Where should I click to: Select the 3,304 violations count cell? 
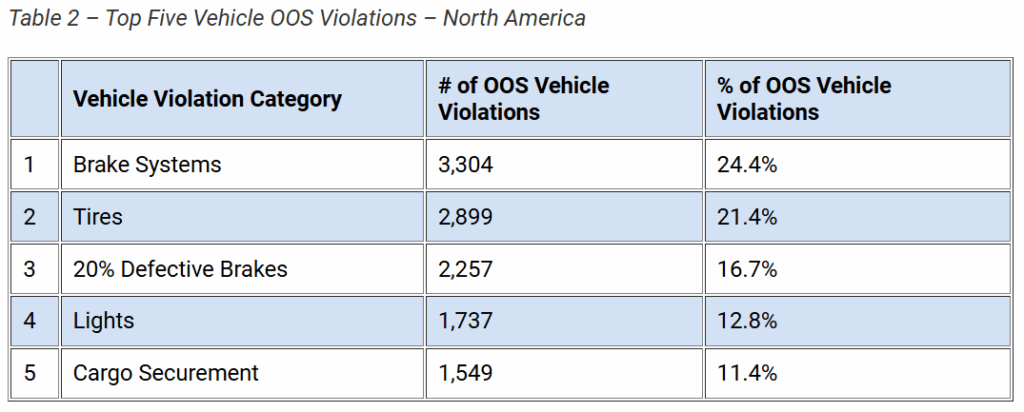coord(466,164)
